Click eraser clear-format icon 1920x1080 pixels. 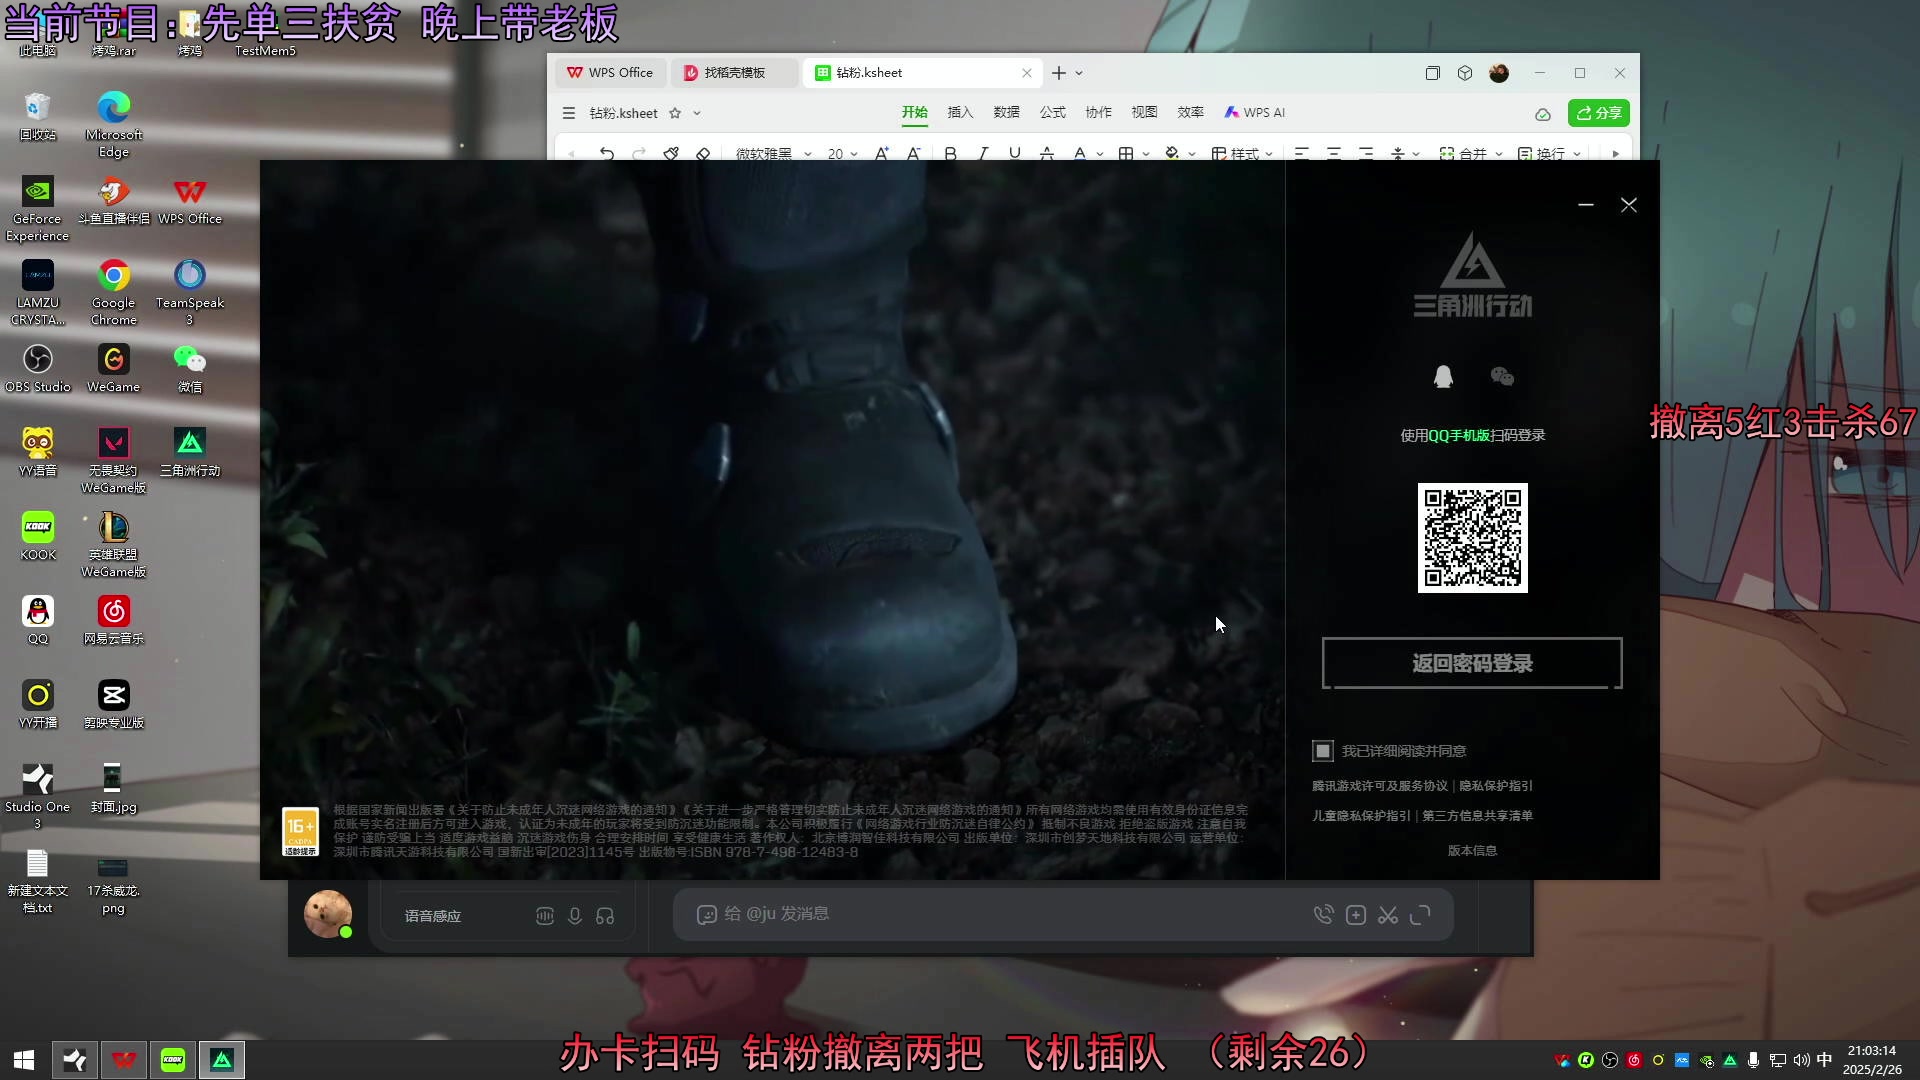(703, 153)
